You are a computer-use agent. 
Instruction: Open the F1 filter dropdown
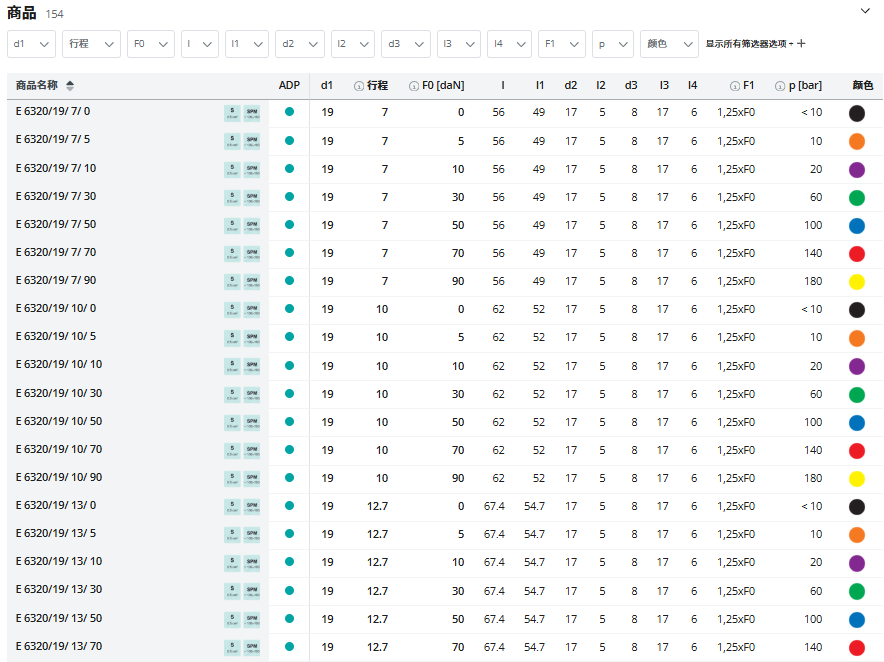[x=562, y=44]
